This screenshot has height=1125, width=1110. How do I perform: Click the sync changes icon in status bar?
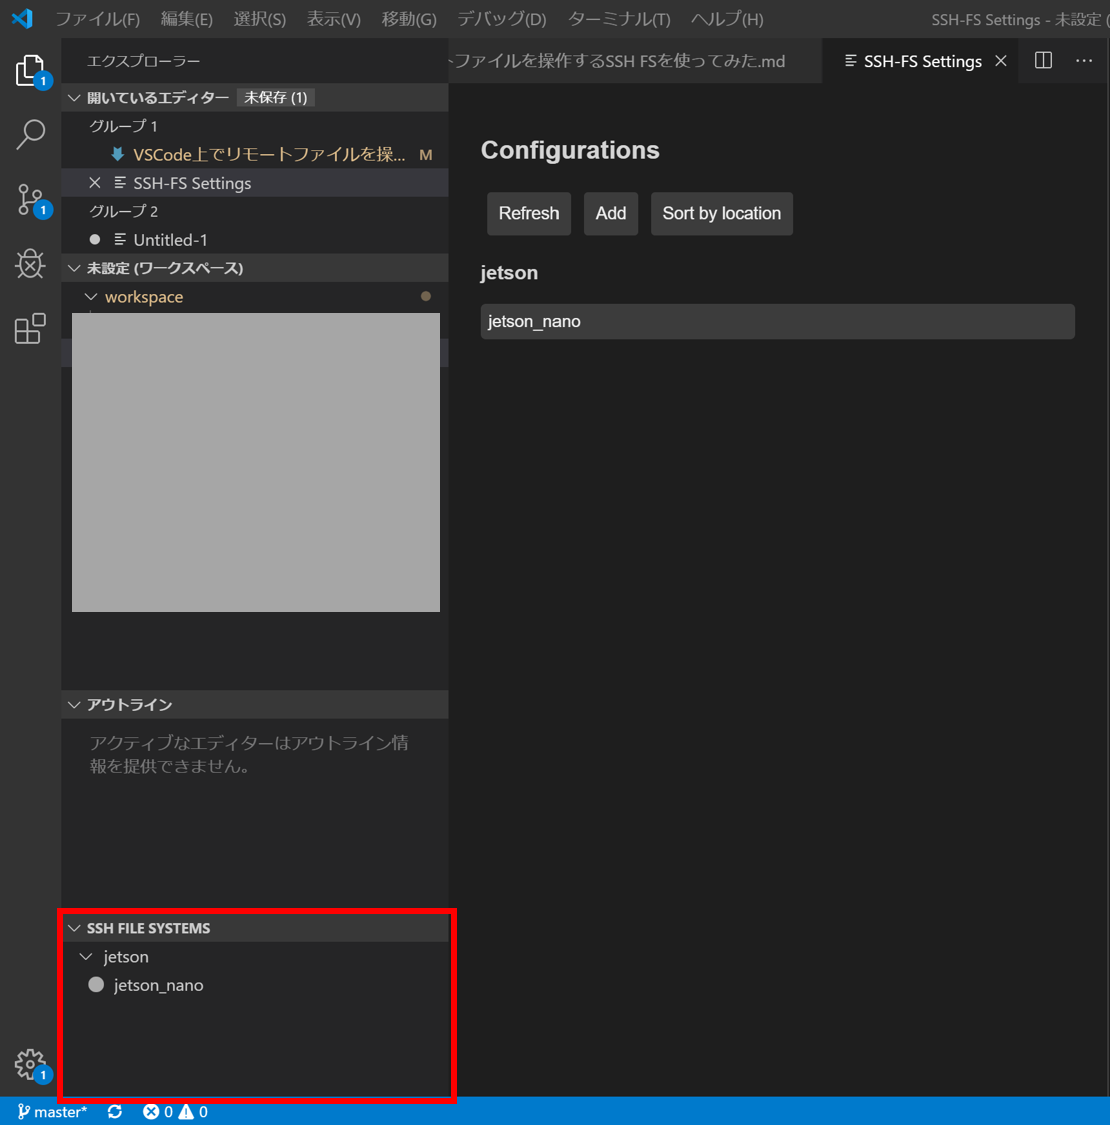[115, 1111]
